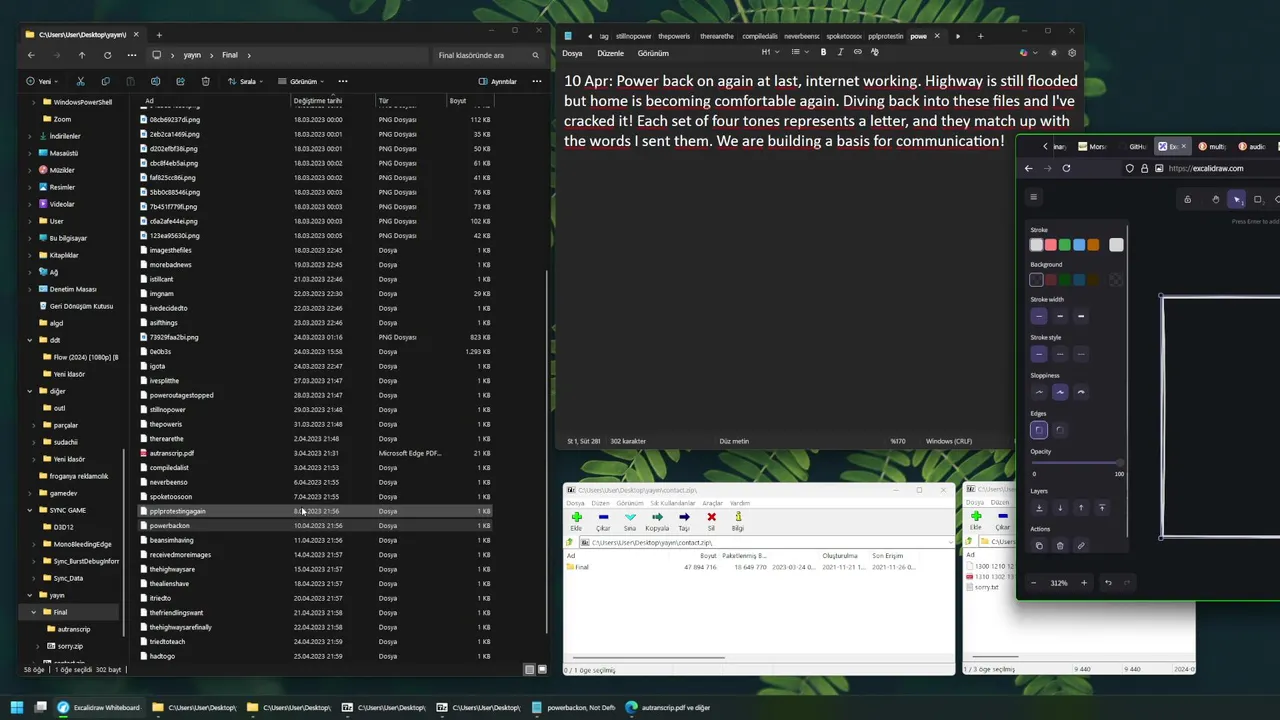Bring the shape to front in Layers
1280x720 pixels.
(1102, 508)
